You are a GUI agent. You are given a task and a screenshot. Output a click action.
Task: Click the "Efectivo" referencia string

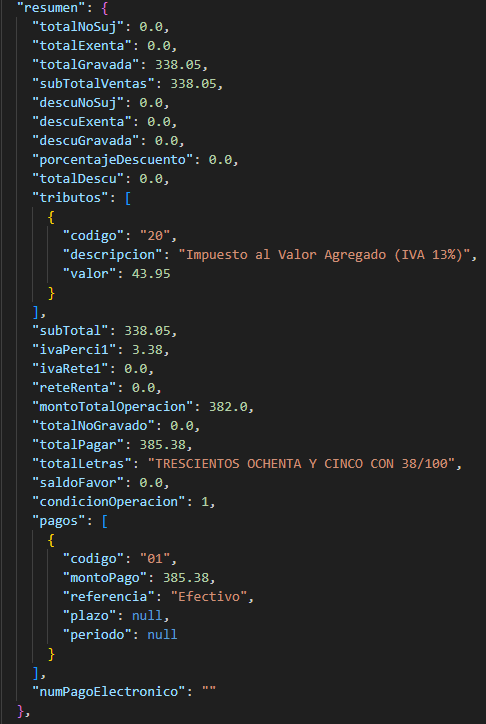pyautogui.click(x=209, y=597)
